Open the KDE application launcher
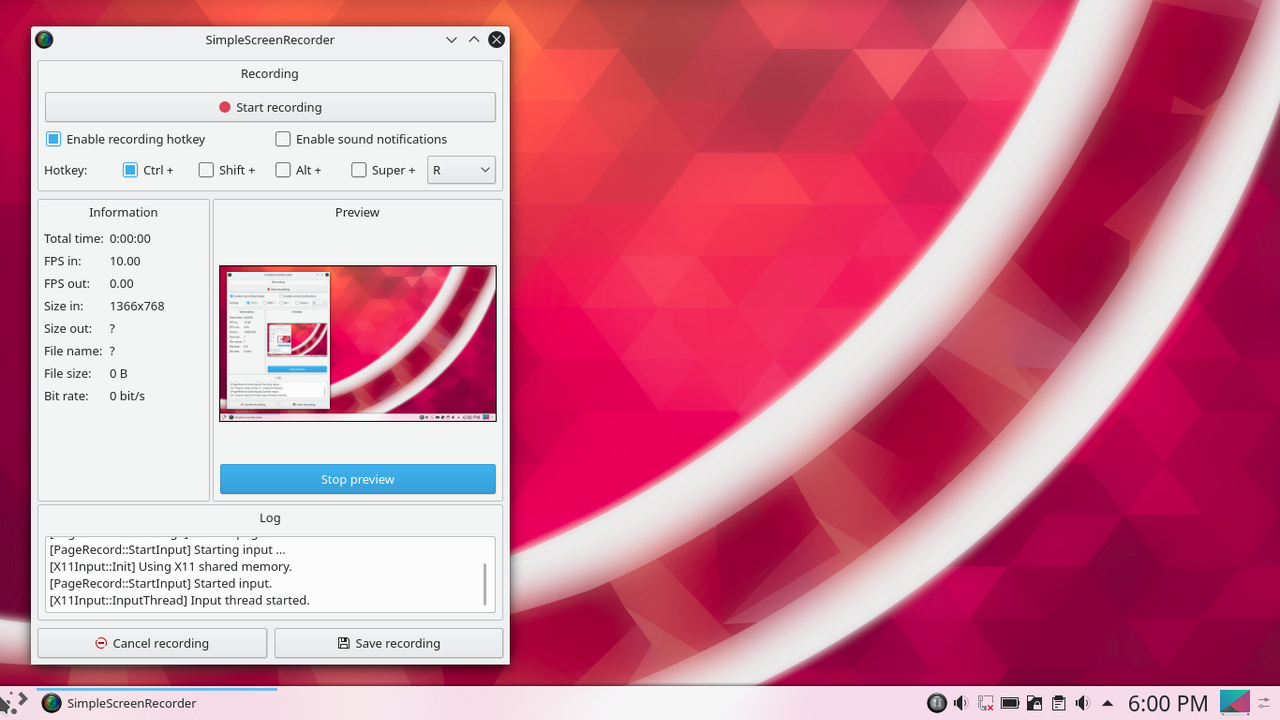 click(14, 703)
